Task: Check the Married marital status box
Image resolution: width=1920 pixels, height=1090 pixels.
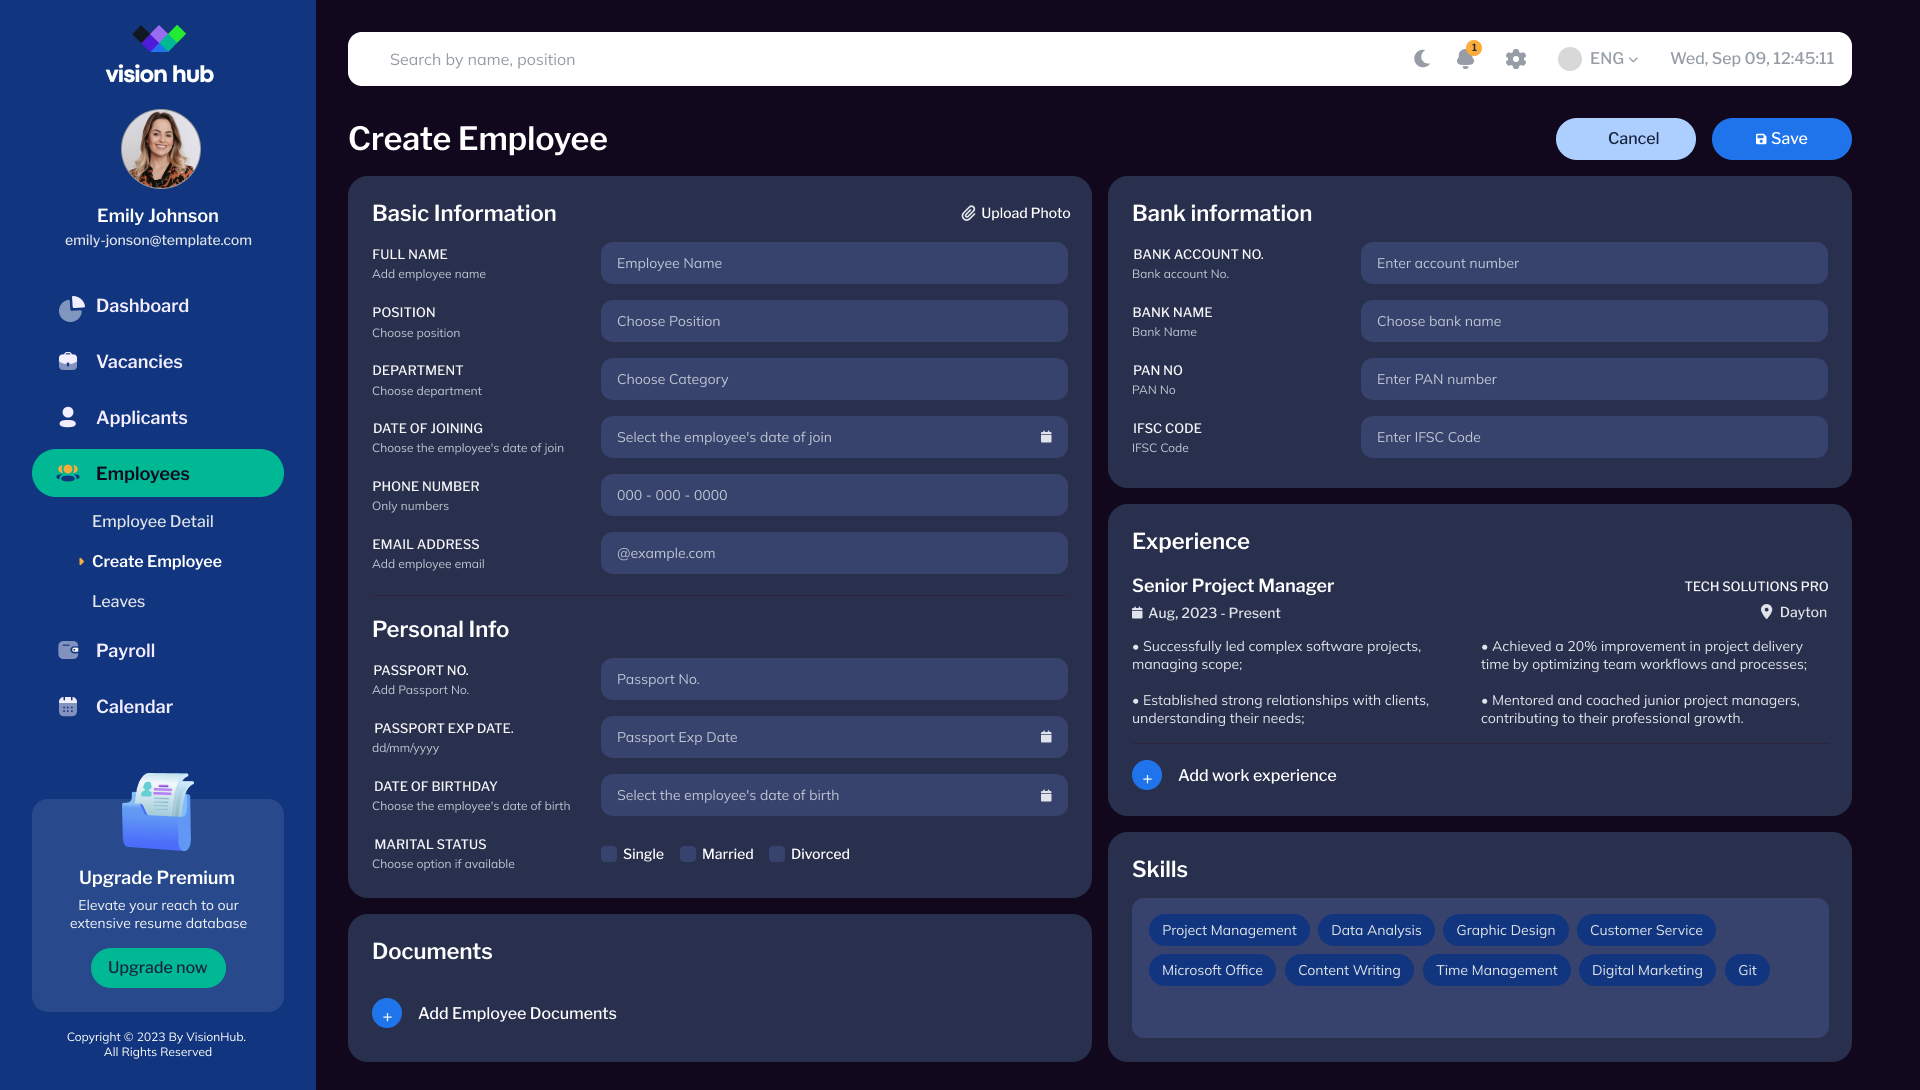Action: tap(688, 854)
